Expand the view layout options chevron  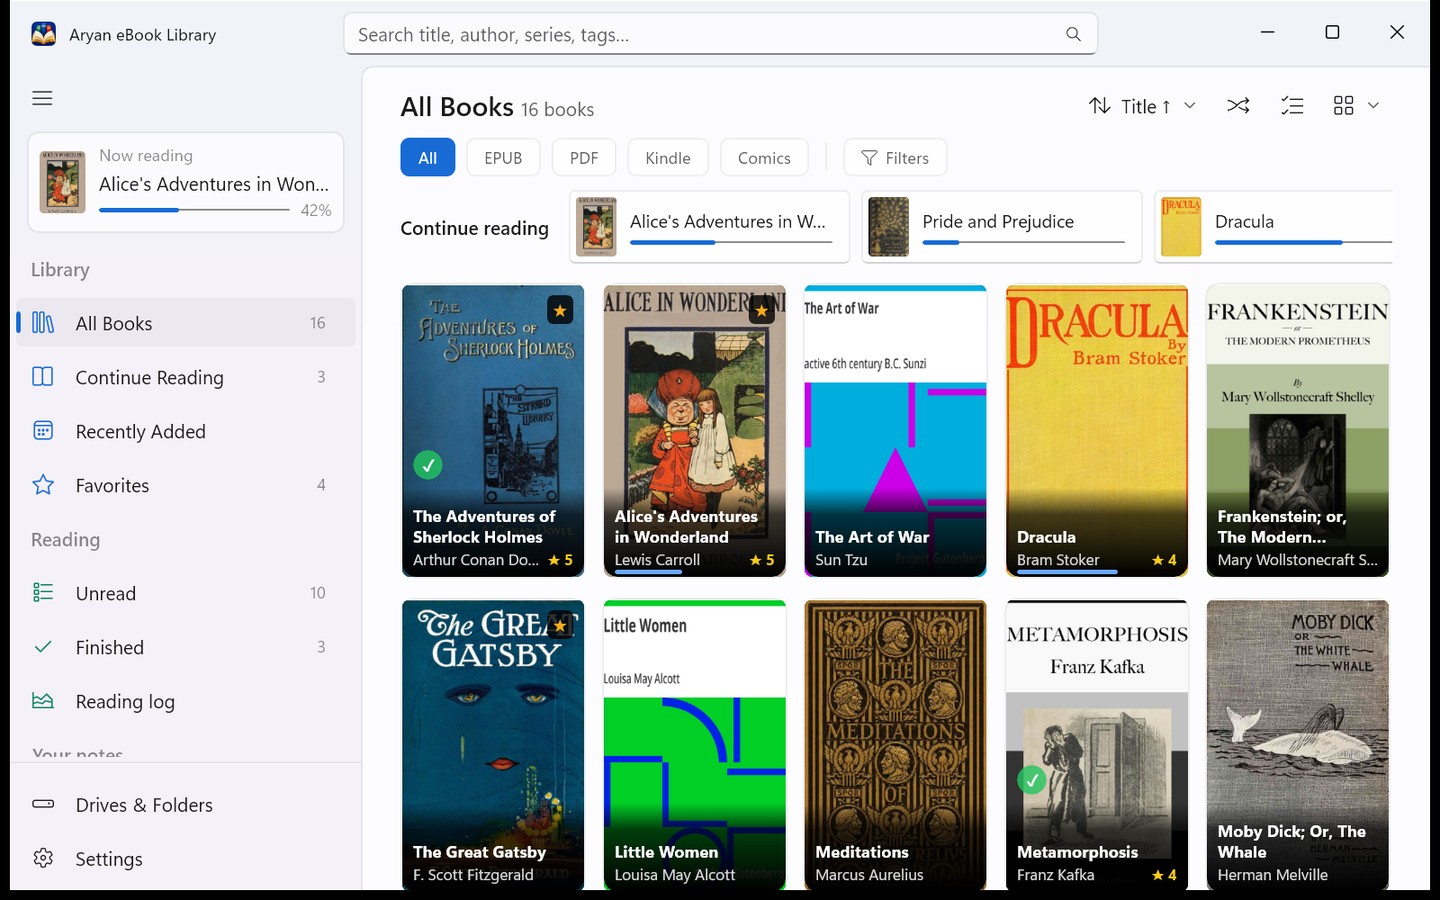pyautogui.click(x=1373, y=105)
